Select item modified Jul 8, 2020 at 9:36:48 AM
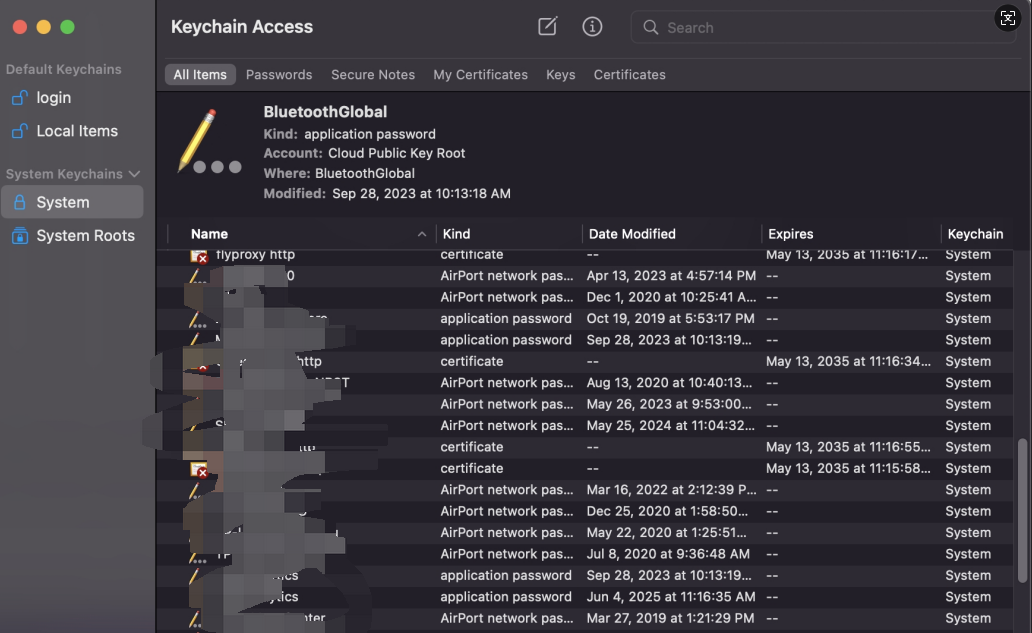This screenshot has width=1032, height=633. (x=668, y=554)
